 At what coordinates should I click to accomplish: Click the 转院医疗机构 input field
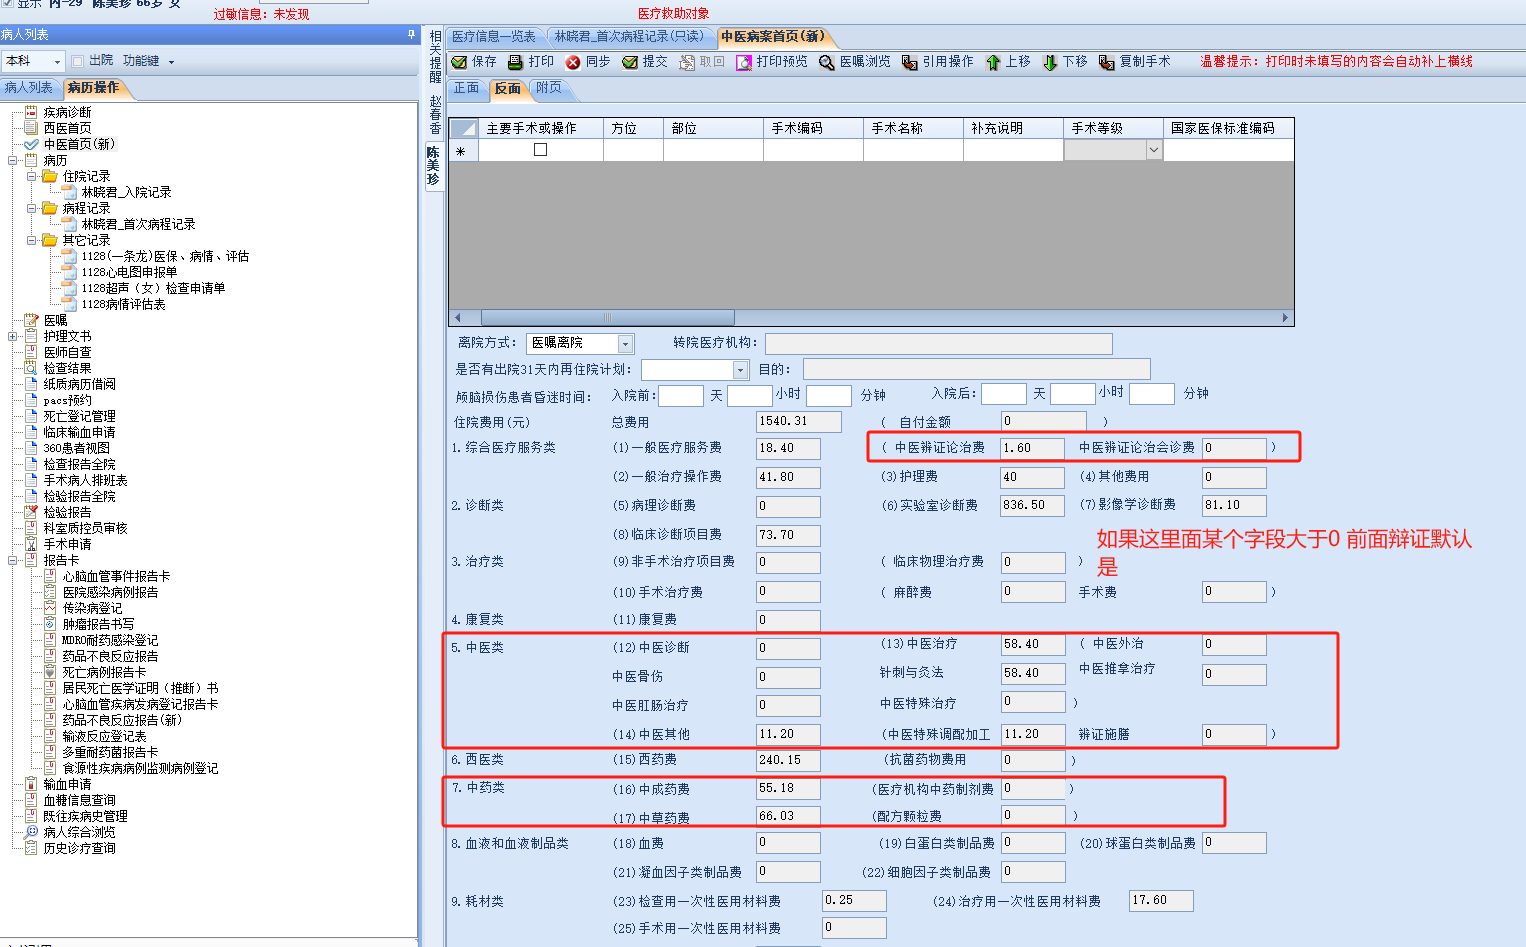[939, 343]
